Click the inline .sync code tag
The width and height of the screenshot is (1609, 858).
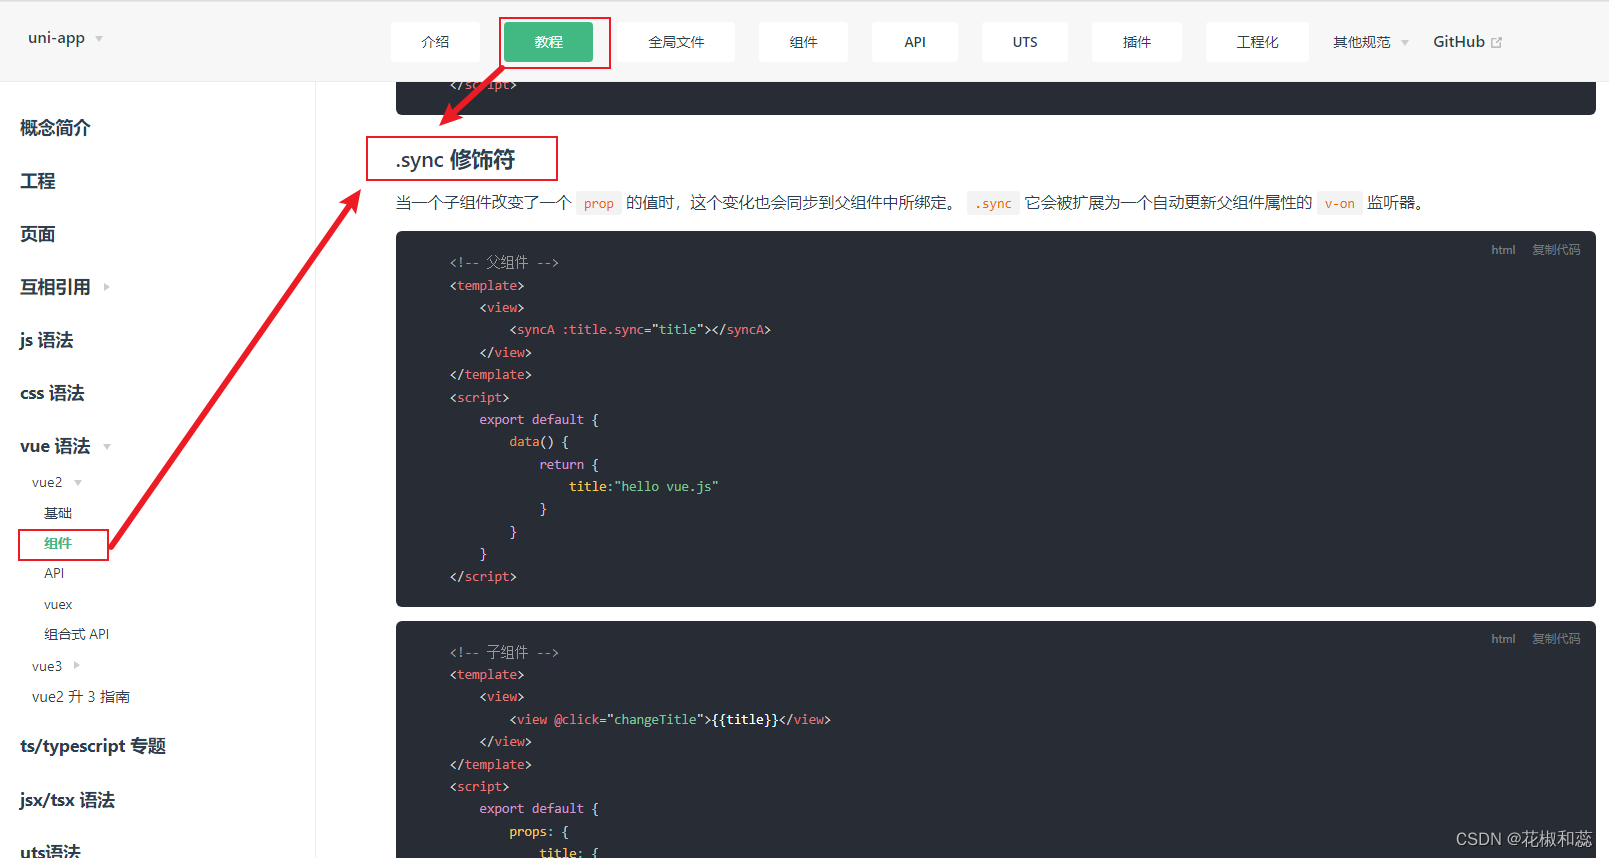[993, 203]
